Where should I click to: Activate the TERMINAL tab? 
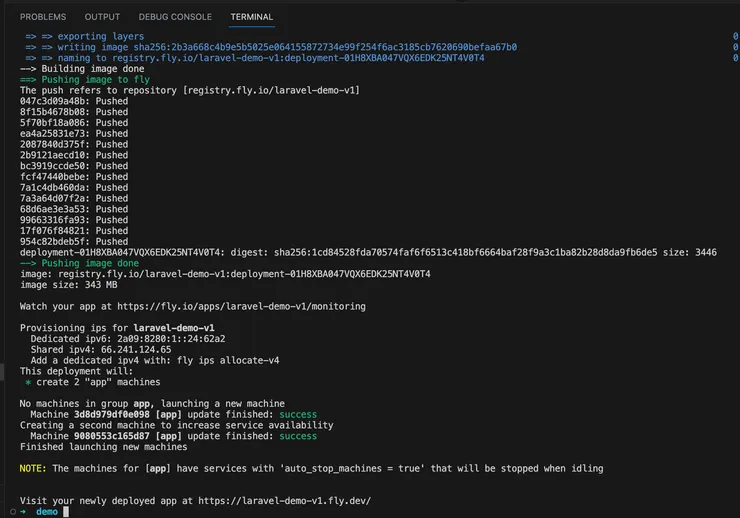252,17
